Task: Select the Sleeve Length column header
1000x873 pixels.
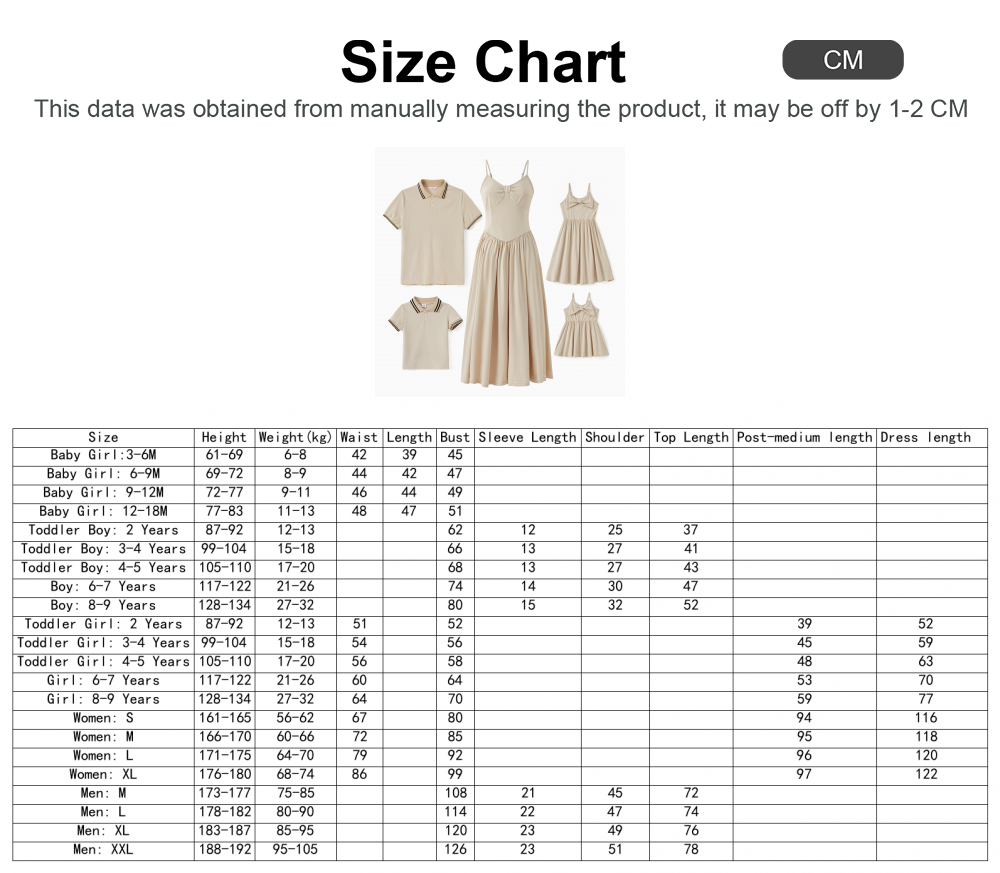Action: (527, 437)
